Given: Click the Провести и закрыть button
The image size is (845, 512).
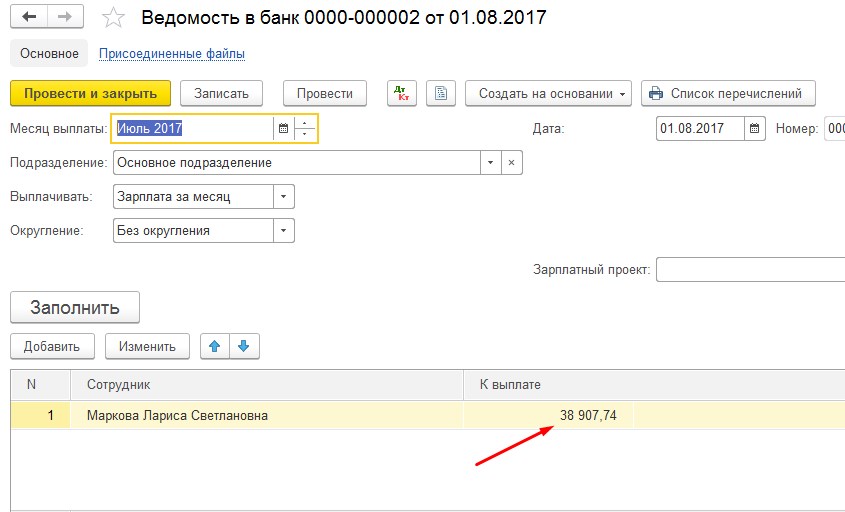Looking at the screenshot, I should [91, 93].
